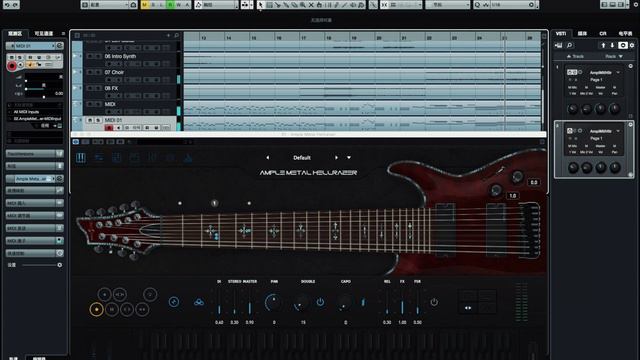This screenshot has height=360, width=640.
Task: Open first AmpleMetal instrument slot dropdown arrow
Action: click(618, 72)
